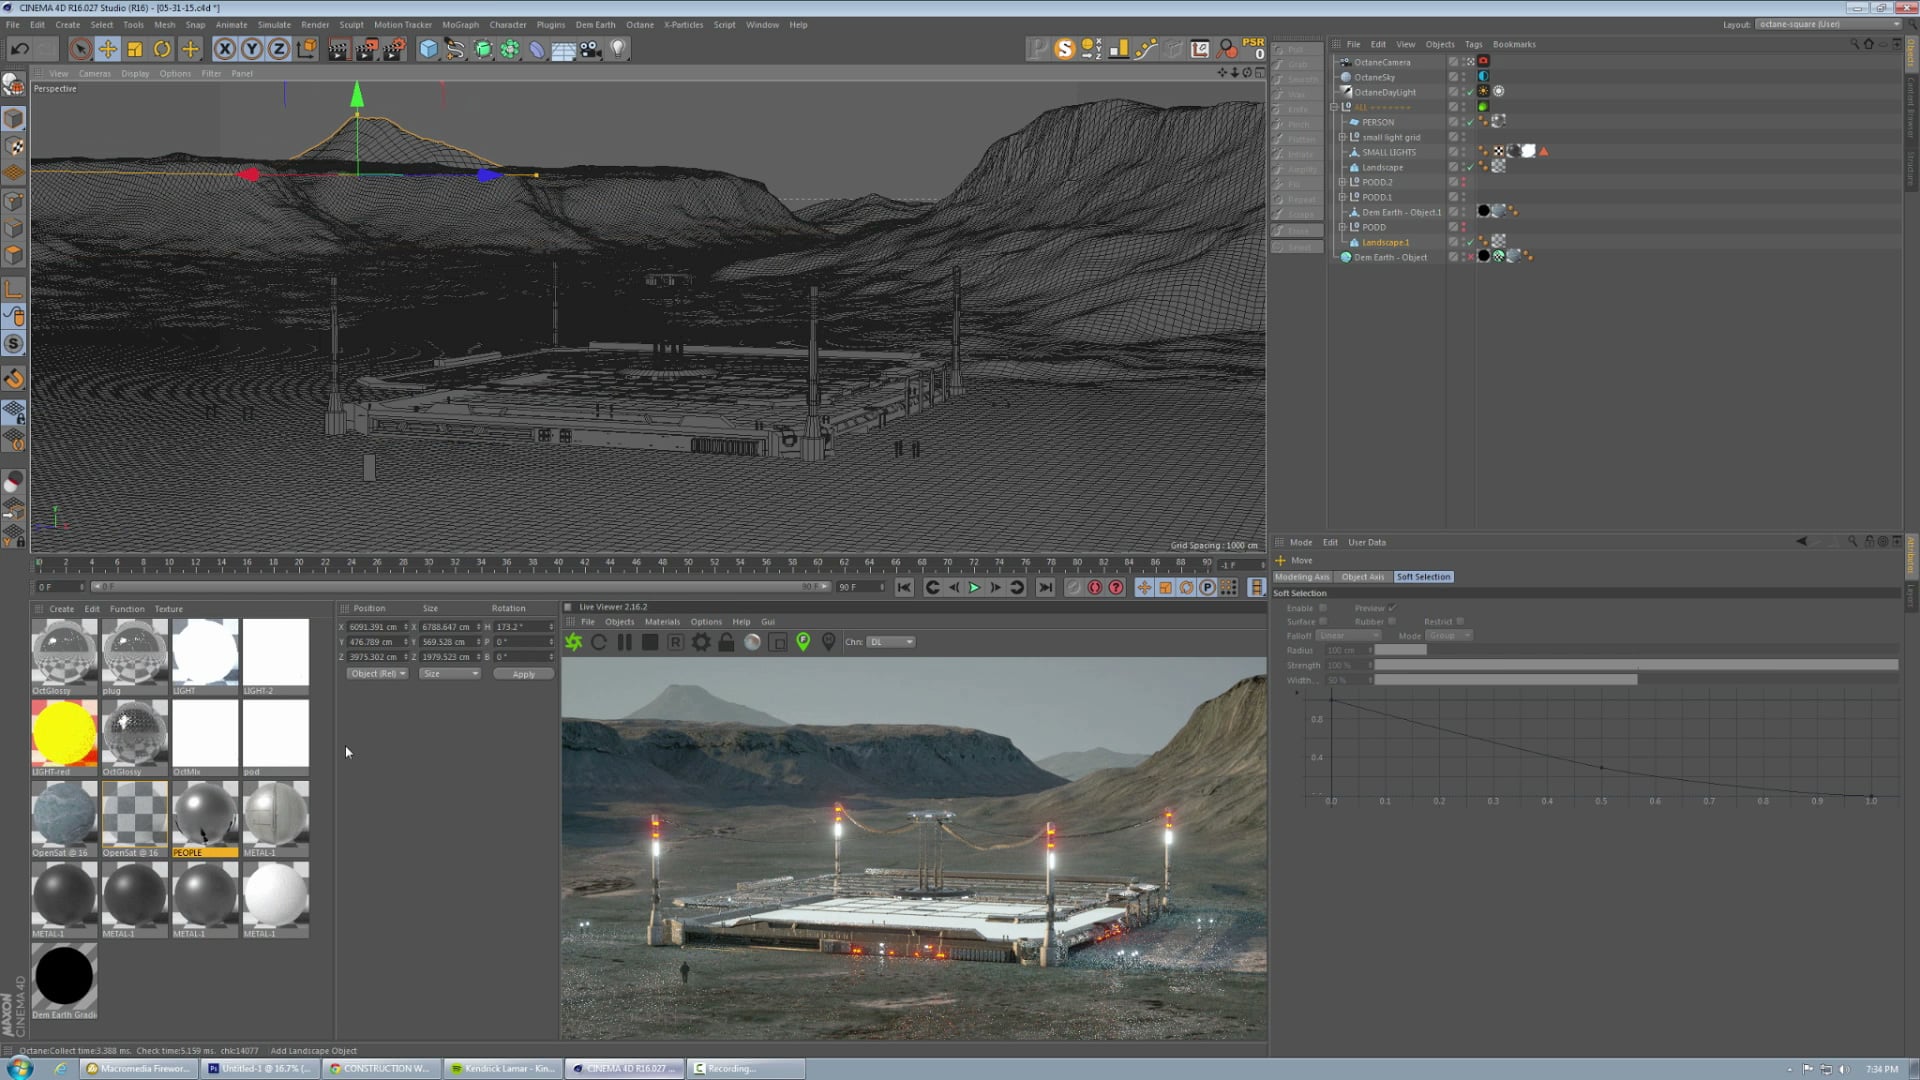Open the Floor environment object icon
This screenshot has height=1080, width=1920.
click(x=564, y=48)
